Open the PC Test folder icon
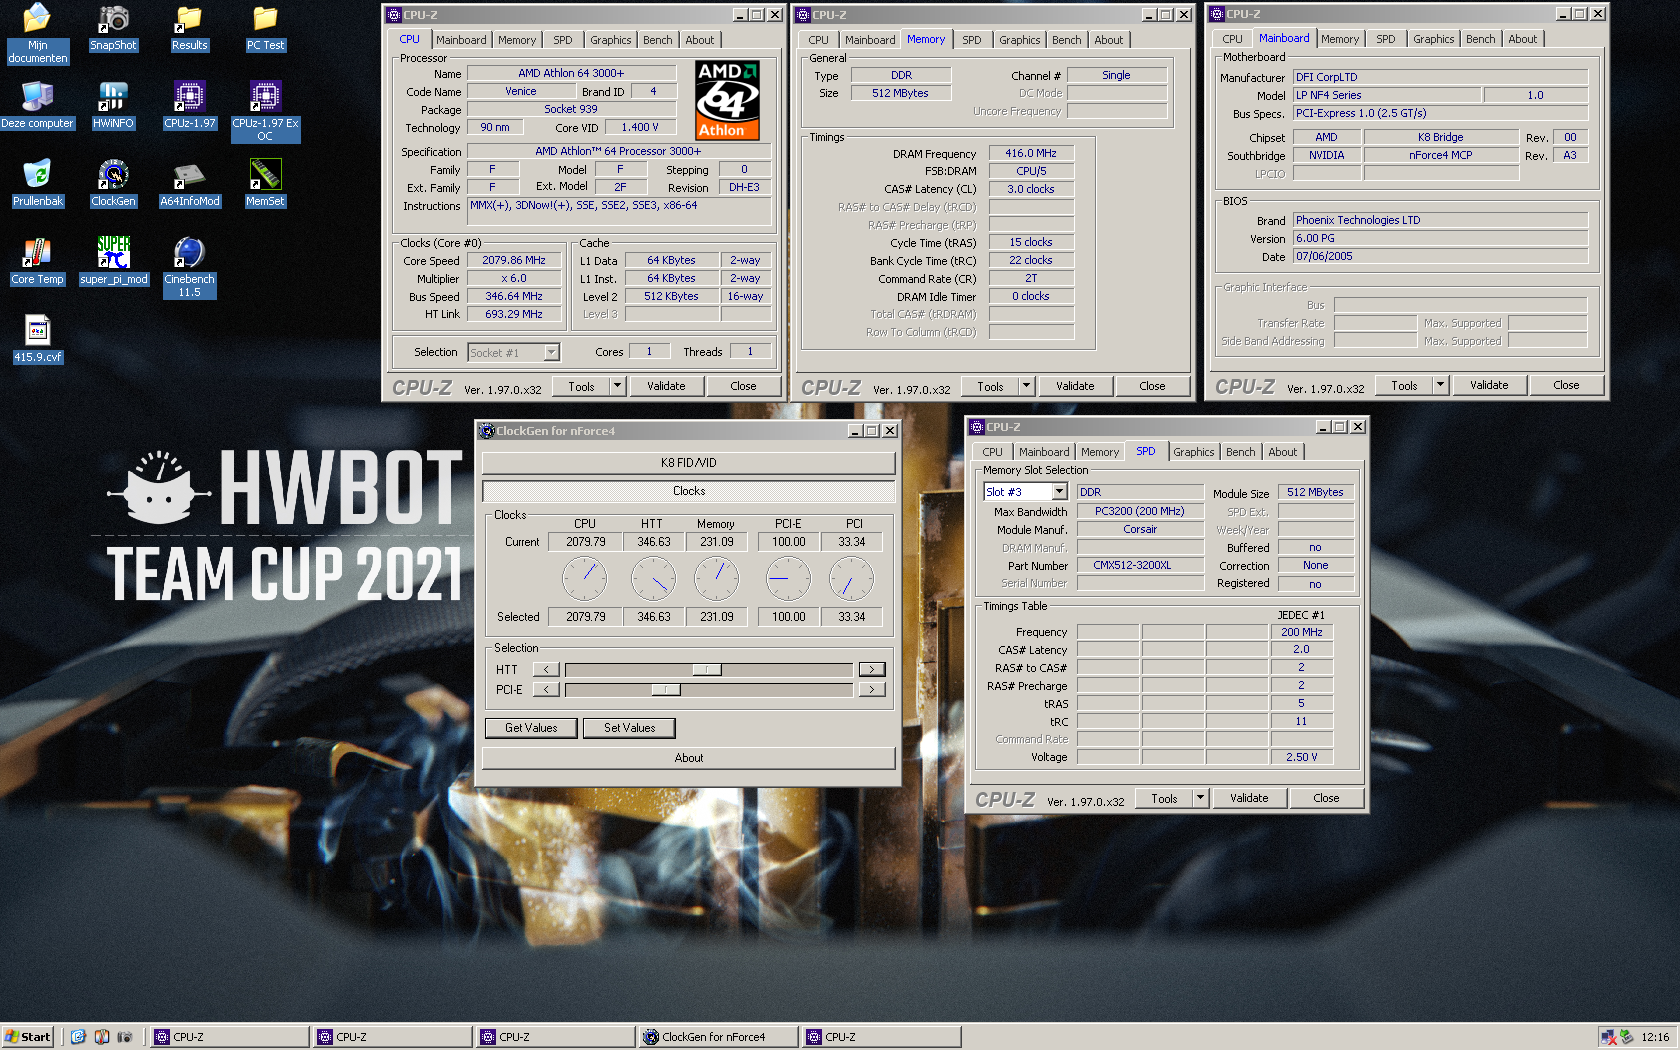Image resolution: width=1680 pixels, height=1050 pixels. (x=265, y=28)
